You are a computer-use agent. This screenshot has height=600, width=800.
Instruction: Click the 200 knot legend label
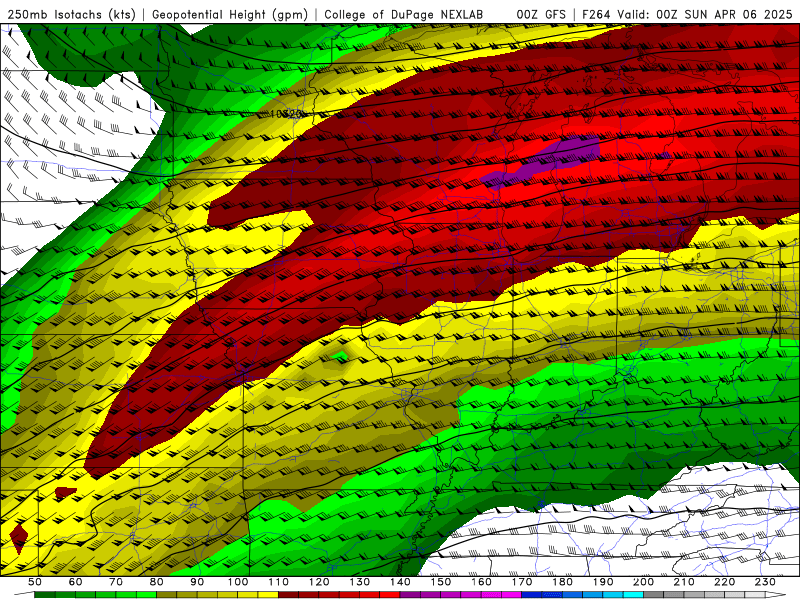[x=644, y=582]
